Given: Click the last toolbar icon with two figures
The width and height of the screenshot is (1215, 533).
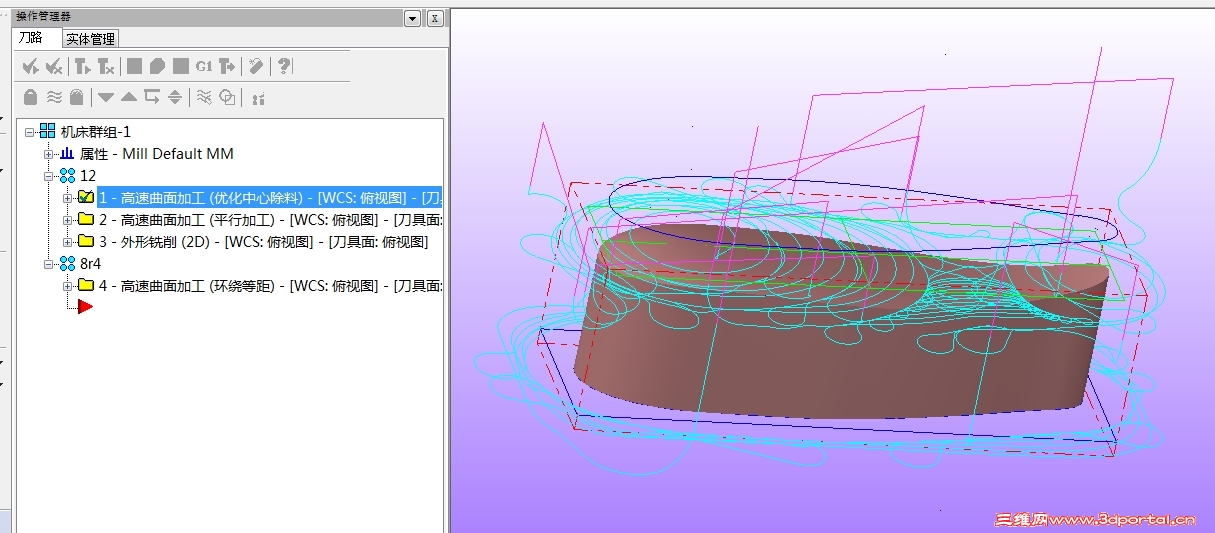Looking at the screenshot, I should pyautogui.click(x=258, y=98).
